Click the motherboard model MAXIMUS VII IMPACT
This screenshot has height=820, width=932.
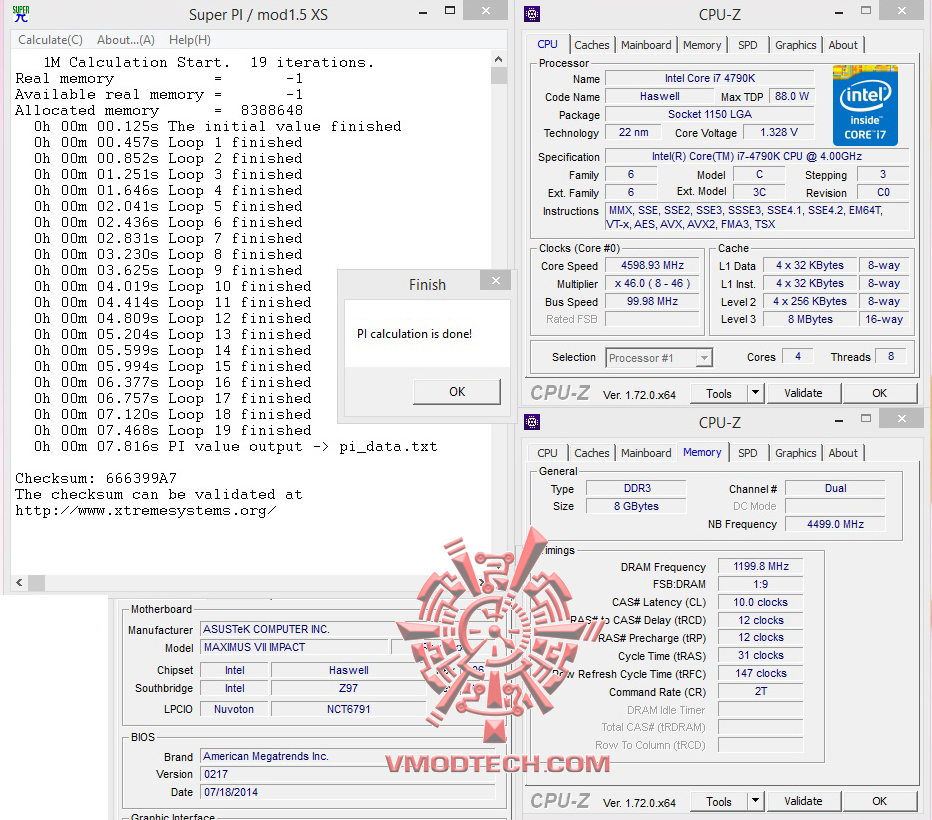click(294, 647)
